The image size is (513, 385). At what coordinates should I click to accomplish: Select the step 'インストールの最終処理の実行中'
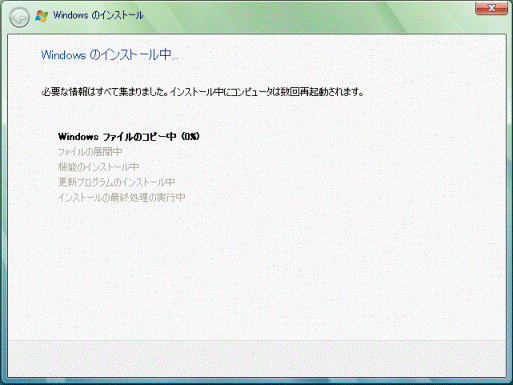(x=122, y=197)
